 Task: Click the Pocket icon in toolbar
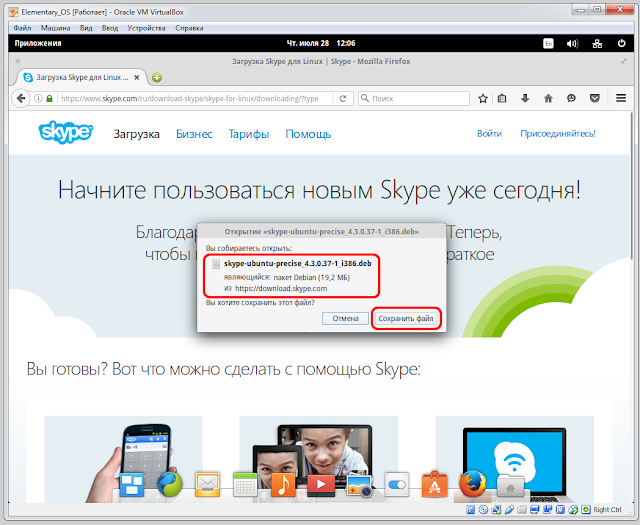click(x=595, y=98)
